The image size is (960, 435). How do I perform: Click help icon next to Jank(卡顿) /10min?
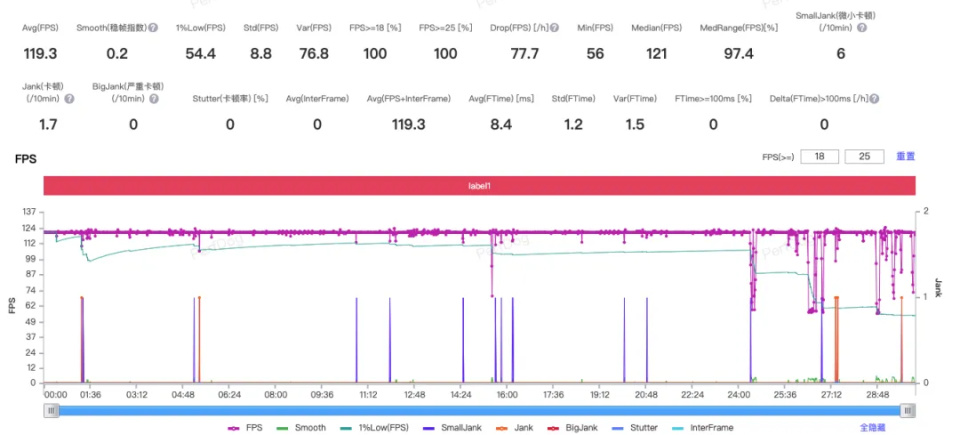[69, 99]
